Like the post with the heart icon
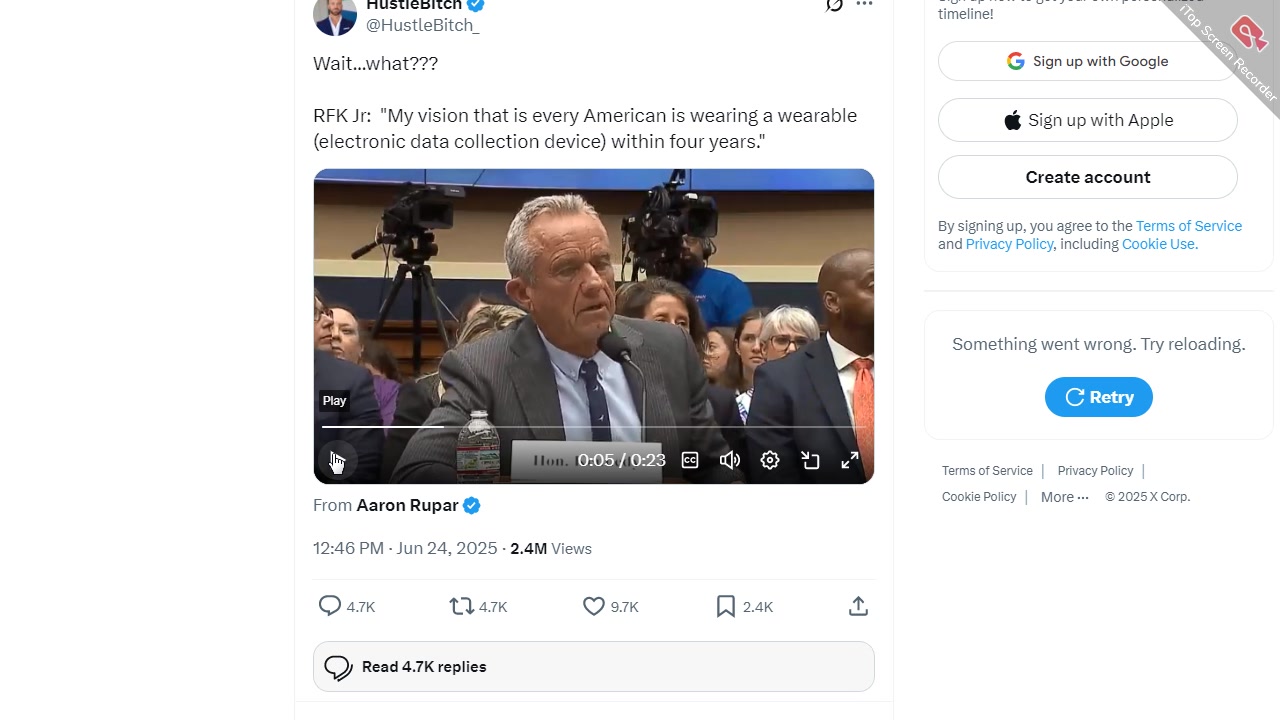This screenshot has height=720, width=1280. coord(594,606)
